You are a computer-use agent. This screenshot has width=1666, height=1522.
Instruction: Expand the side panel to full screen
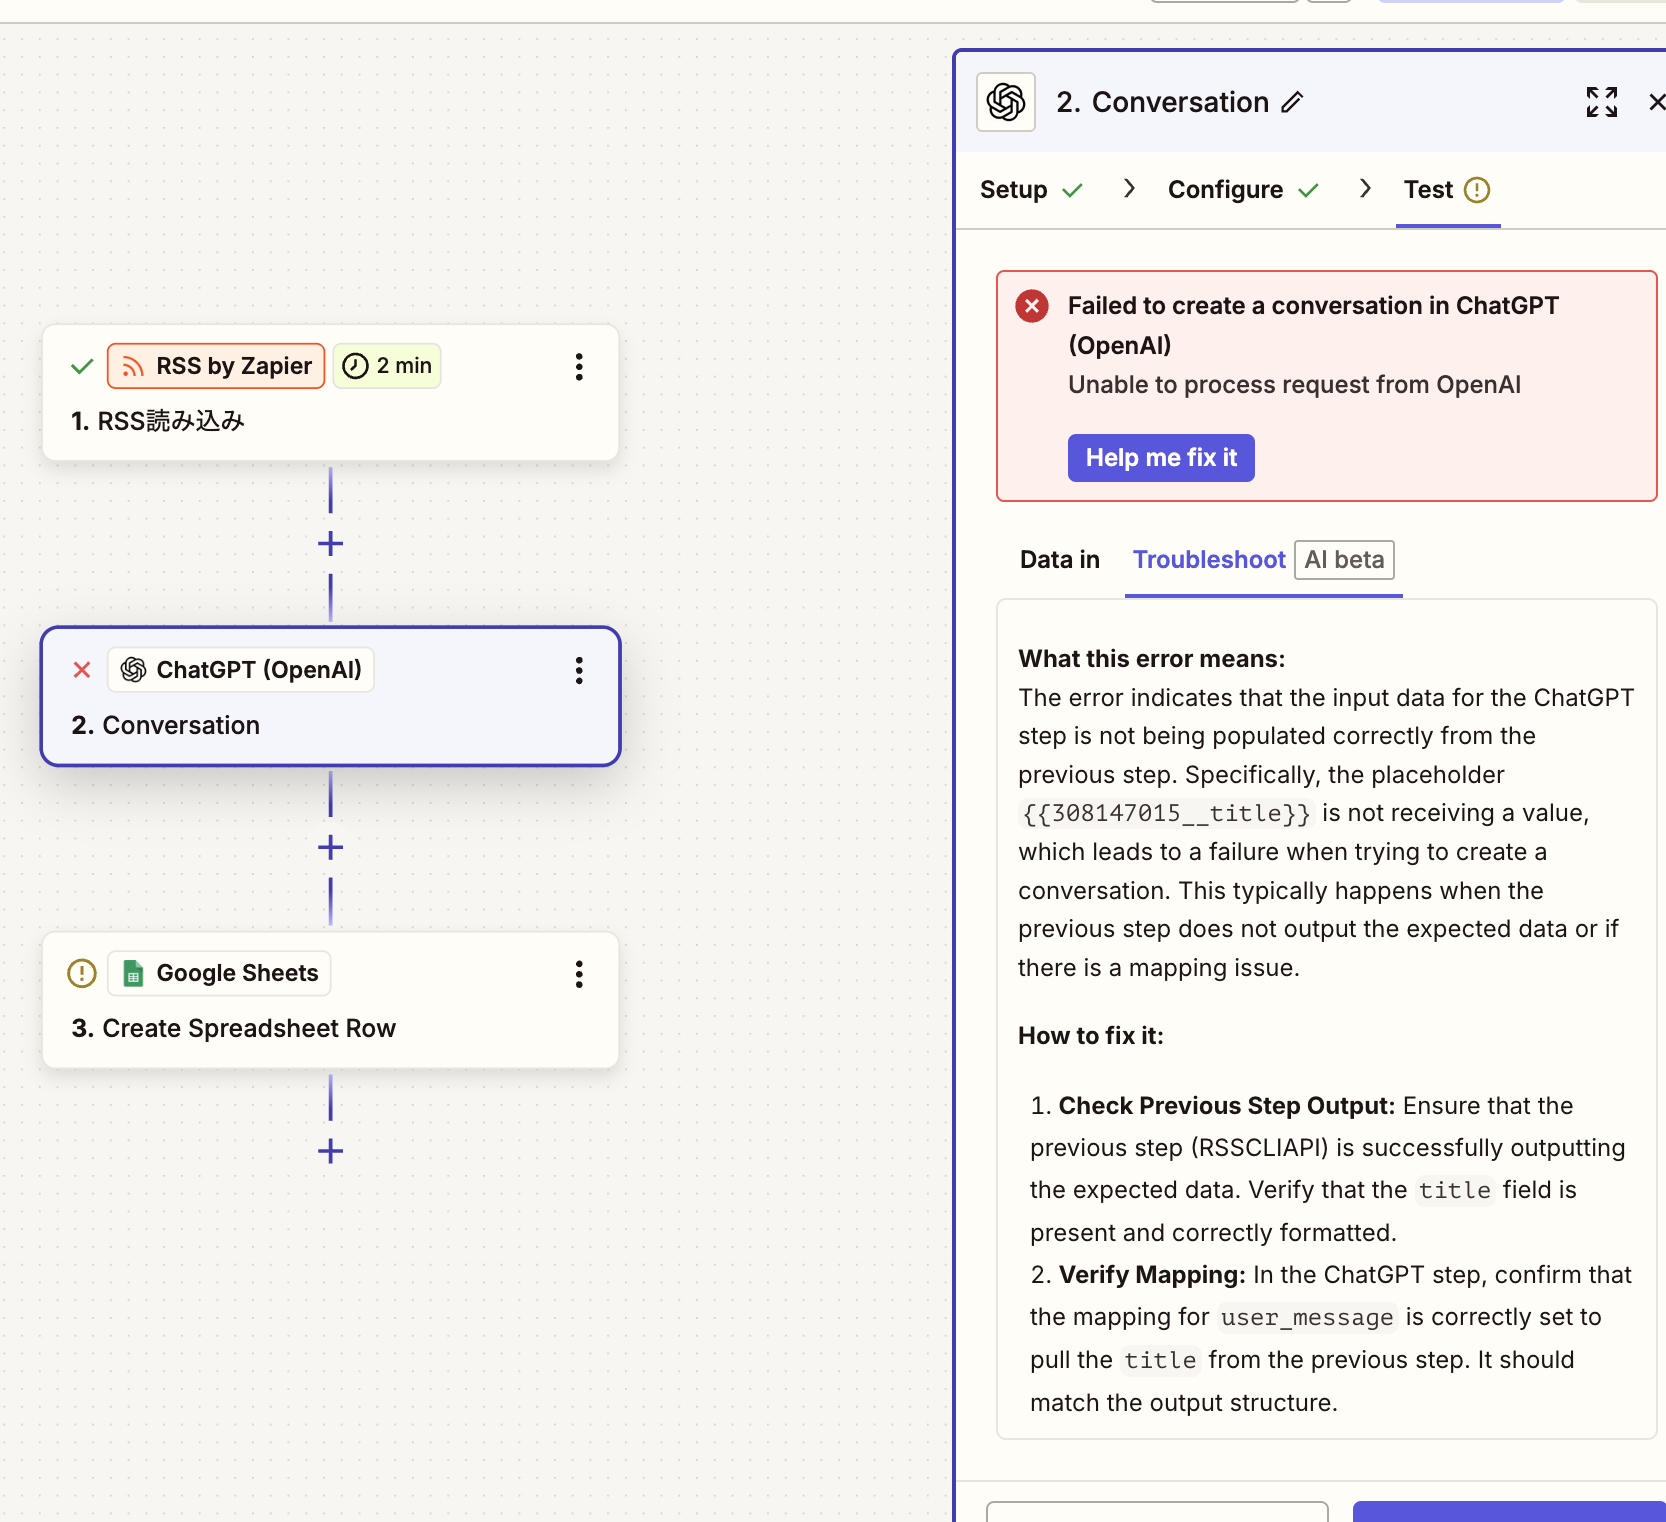1602,102
